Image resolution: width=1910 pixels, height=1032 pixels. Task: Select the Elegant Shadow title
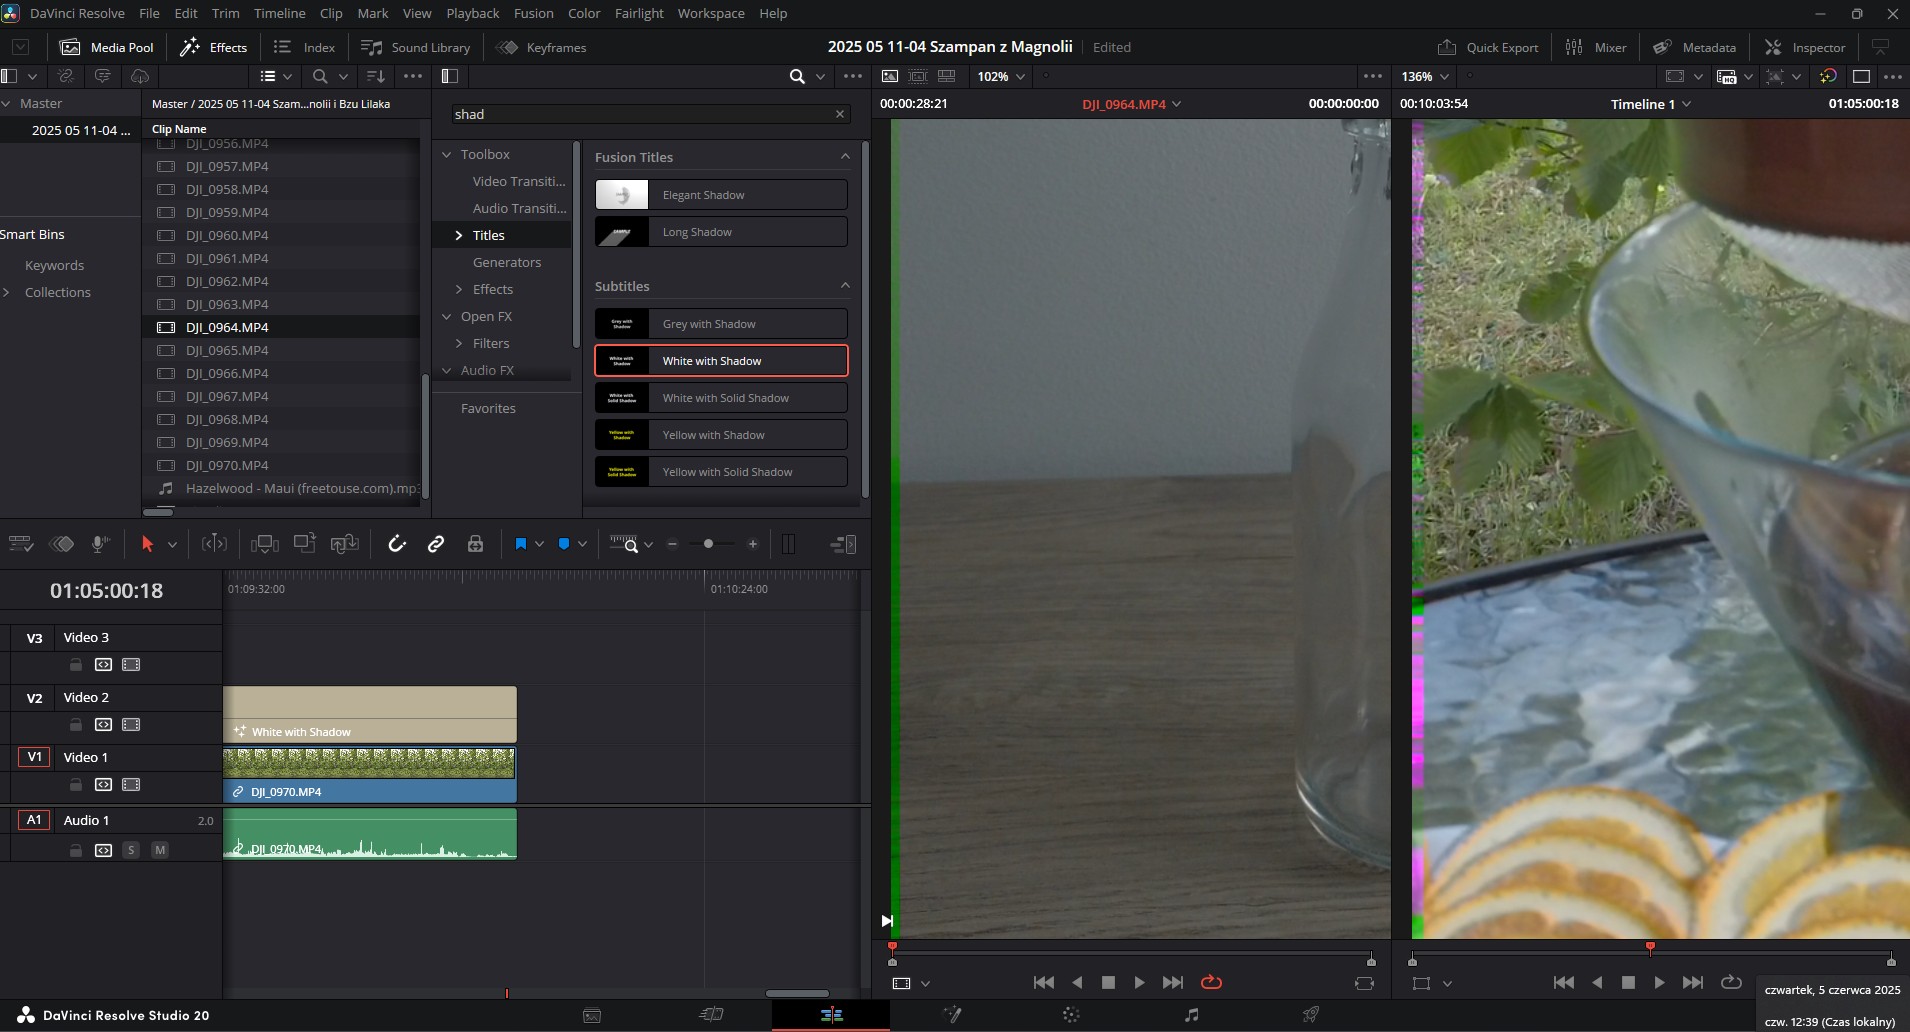[x=721, y=195]
